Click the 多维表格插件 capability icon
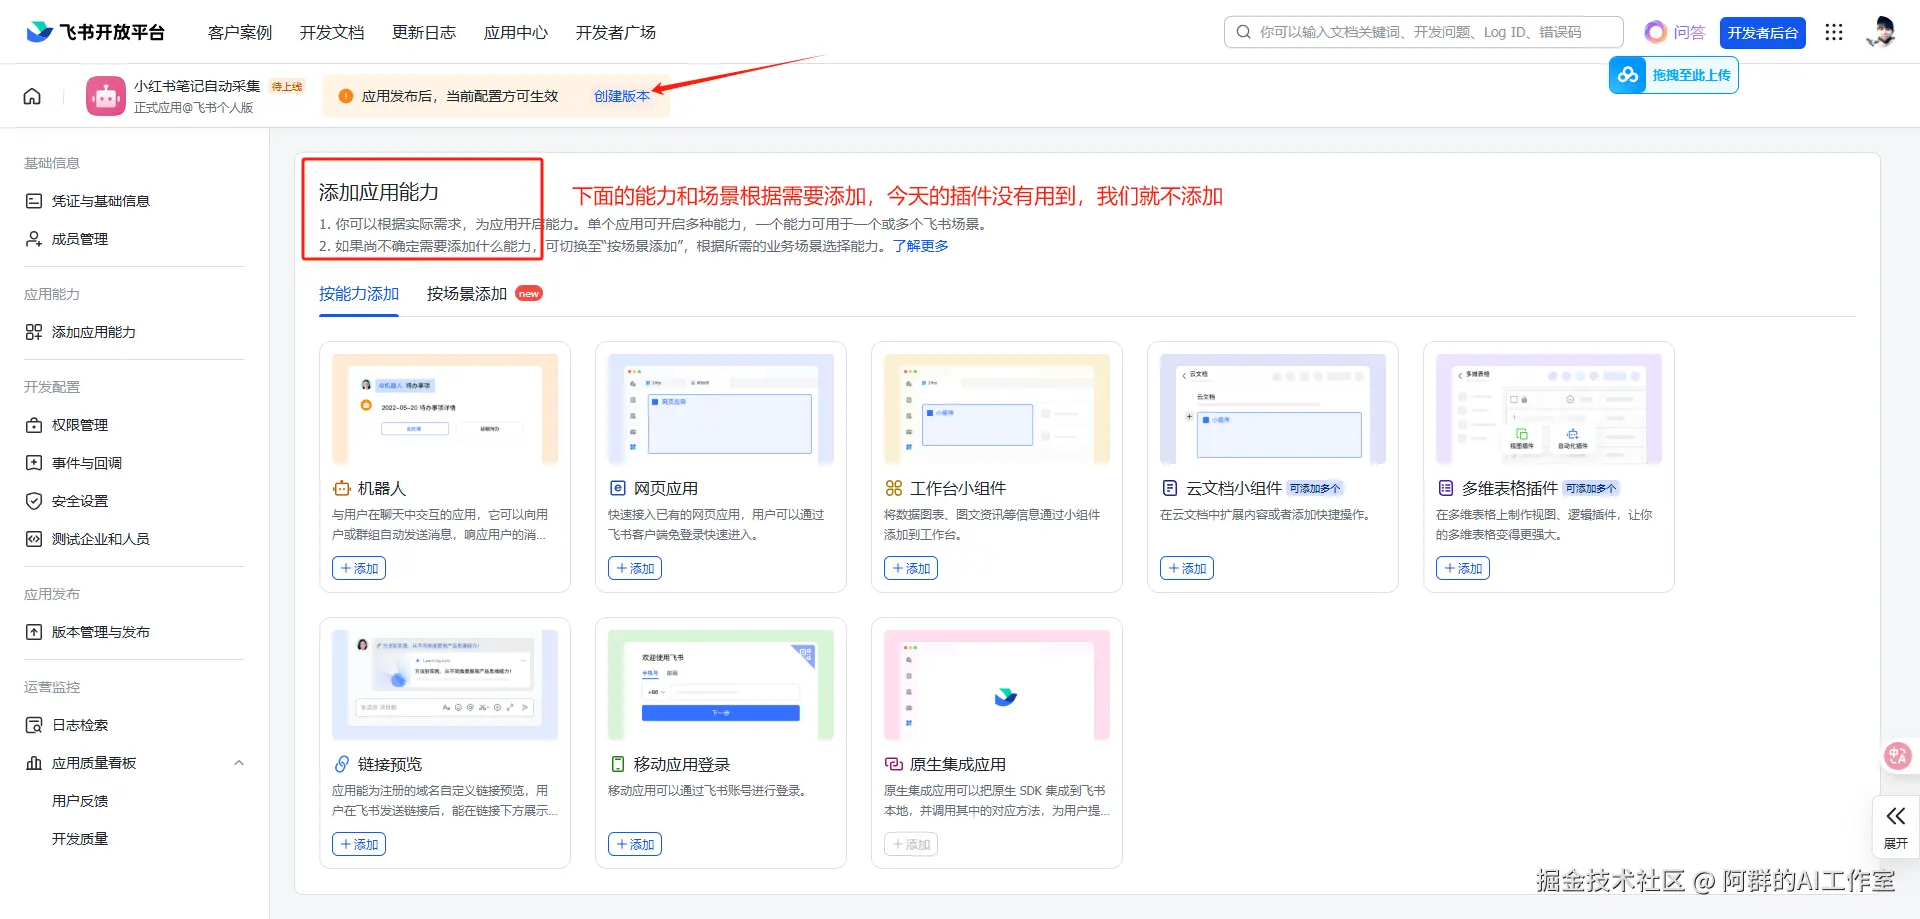This screenshot has width=1920, height=919. [1446, 488]
